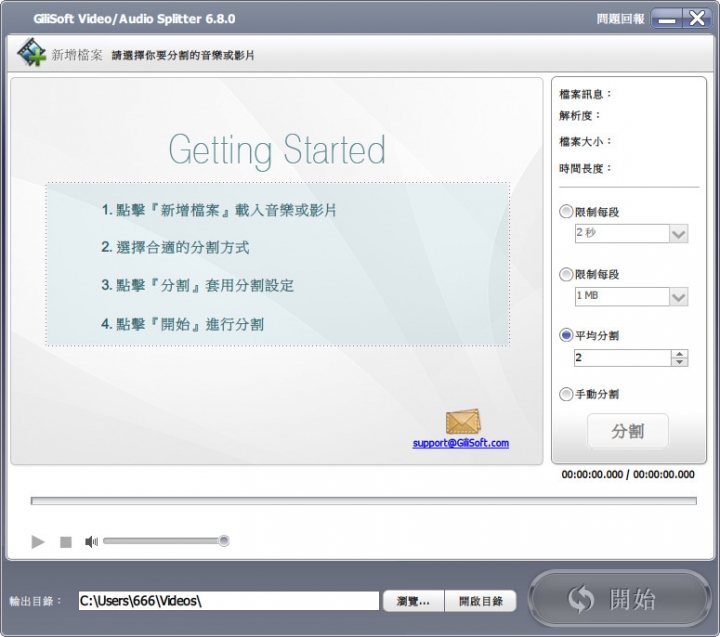Click the 00:00:00.000 time counter
The height and width of the screenshot is (637, 720).
[628, 474]
